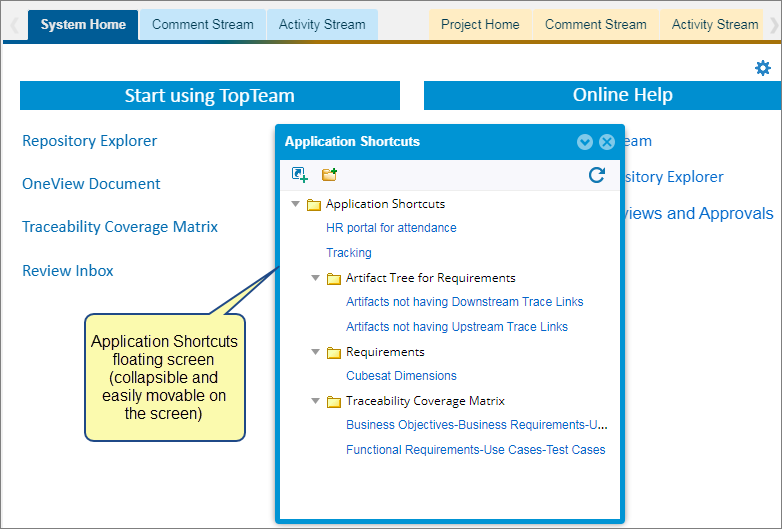Click the New Folder icon in Application Shortcuts
This screenshot has width=782, height=529.
coord(330,175)
